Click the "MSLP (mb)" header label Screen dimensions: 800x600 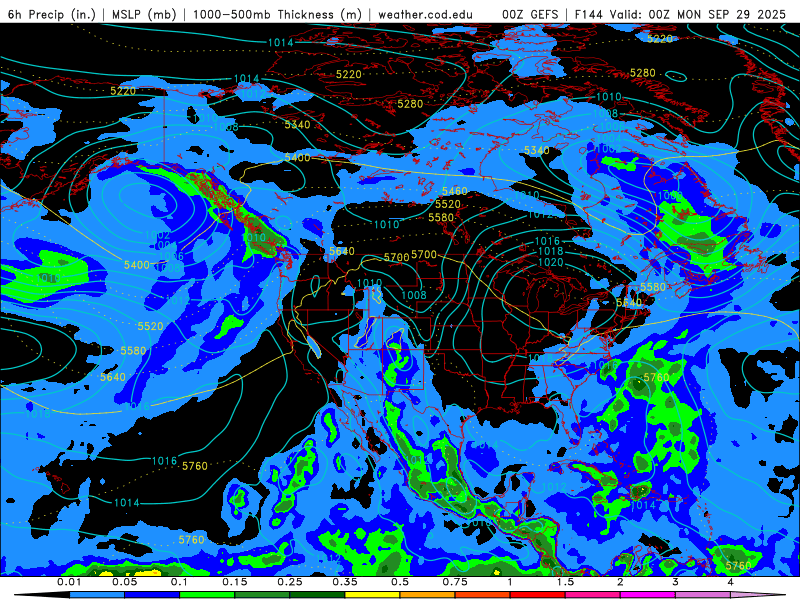(144, 14)
